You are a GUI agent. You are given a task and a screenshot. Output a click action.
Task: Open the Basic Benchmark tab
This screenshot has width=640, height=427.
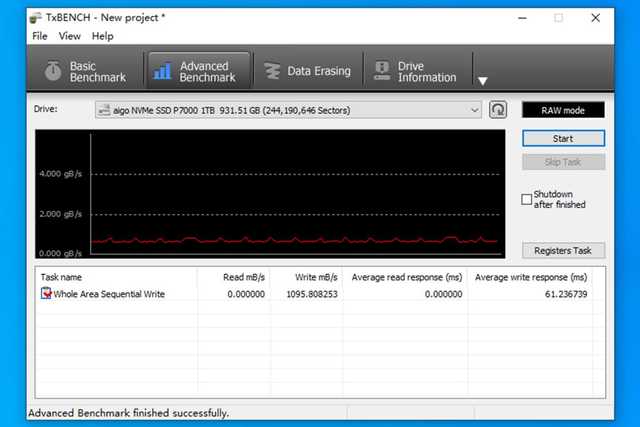(x=86, y=71)
